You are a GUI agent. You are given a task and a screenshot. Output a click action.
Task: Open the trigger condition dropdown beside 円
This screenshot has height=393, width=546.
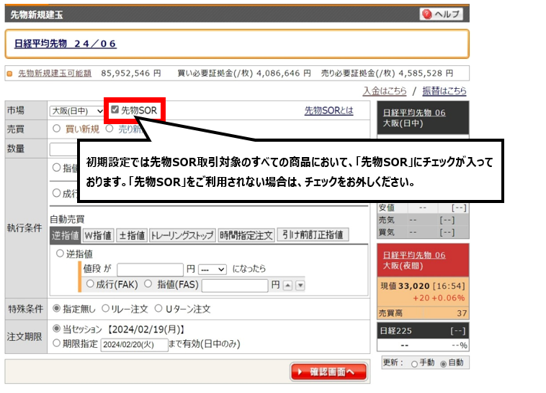pyautogui.click(x=212, y=269)
